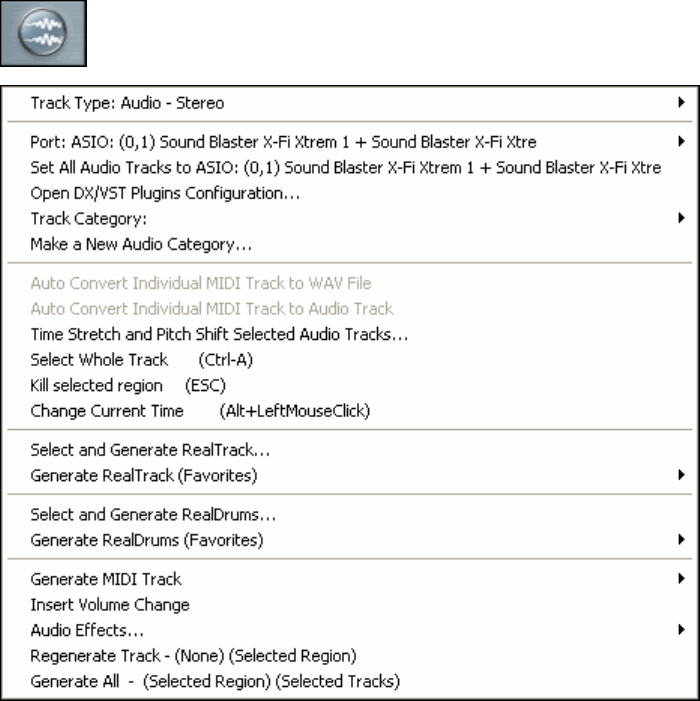Open the Generate MIDI Track submenu
Image resolution: width=700 pixels, height=701 pixels.
106,579
